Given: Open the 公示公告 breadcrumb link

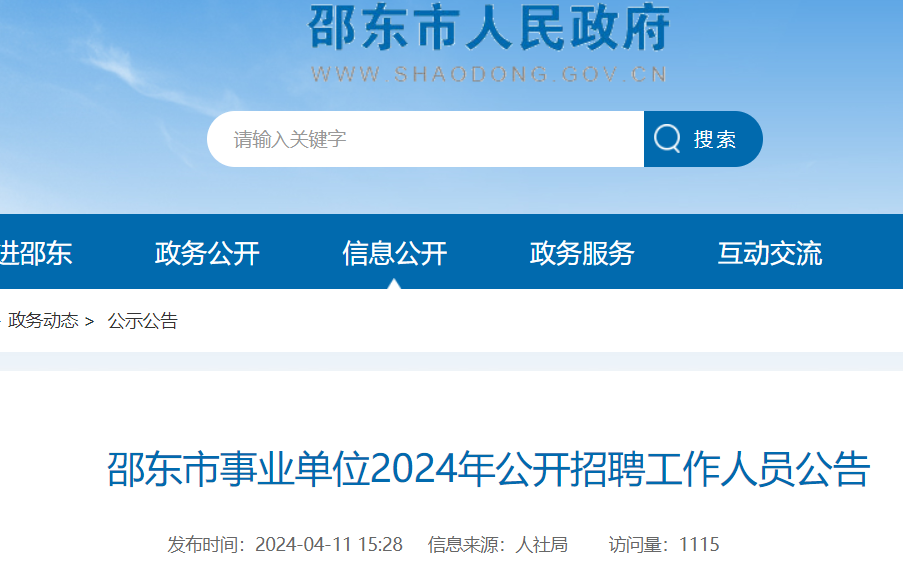Looking at the screenshot, I should [x=142, y=321].
